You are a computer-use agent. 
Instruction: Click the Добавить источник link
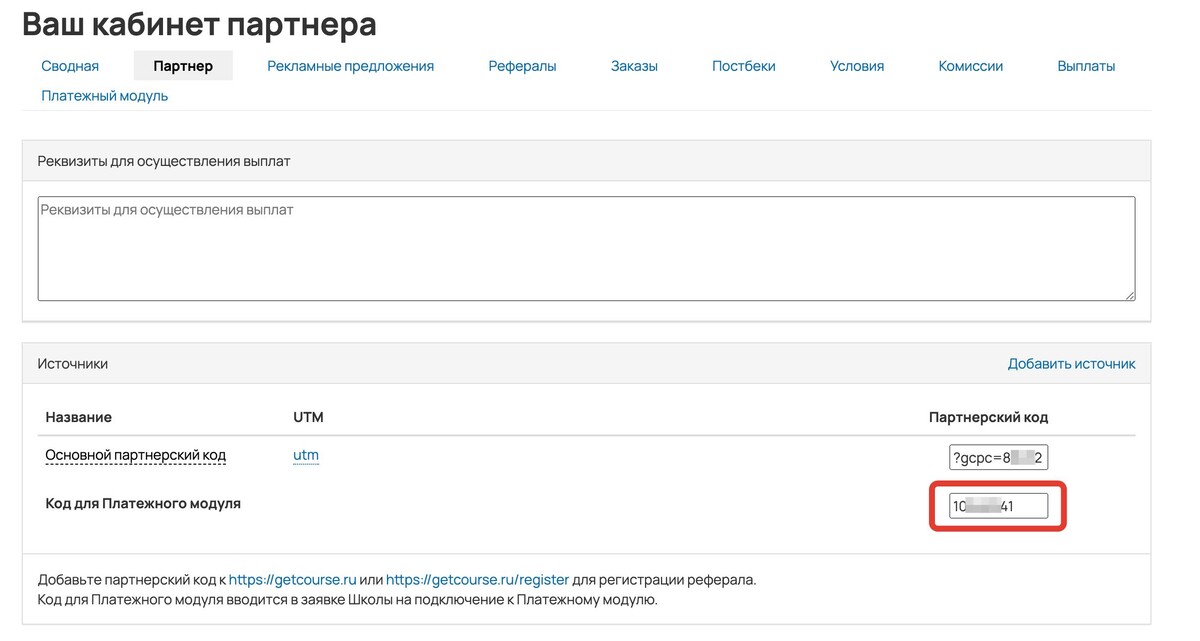tap(1071, 364)
